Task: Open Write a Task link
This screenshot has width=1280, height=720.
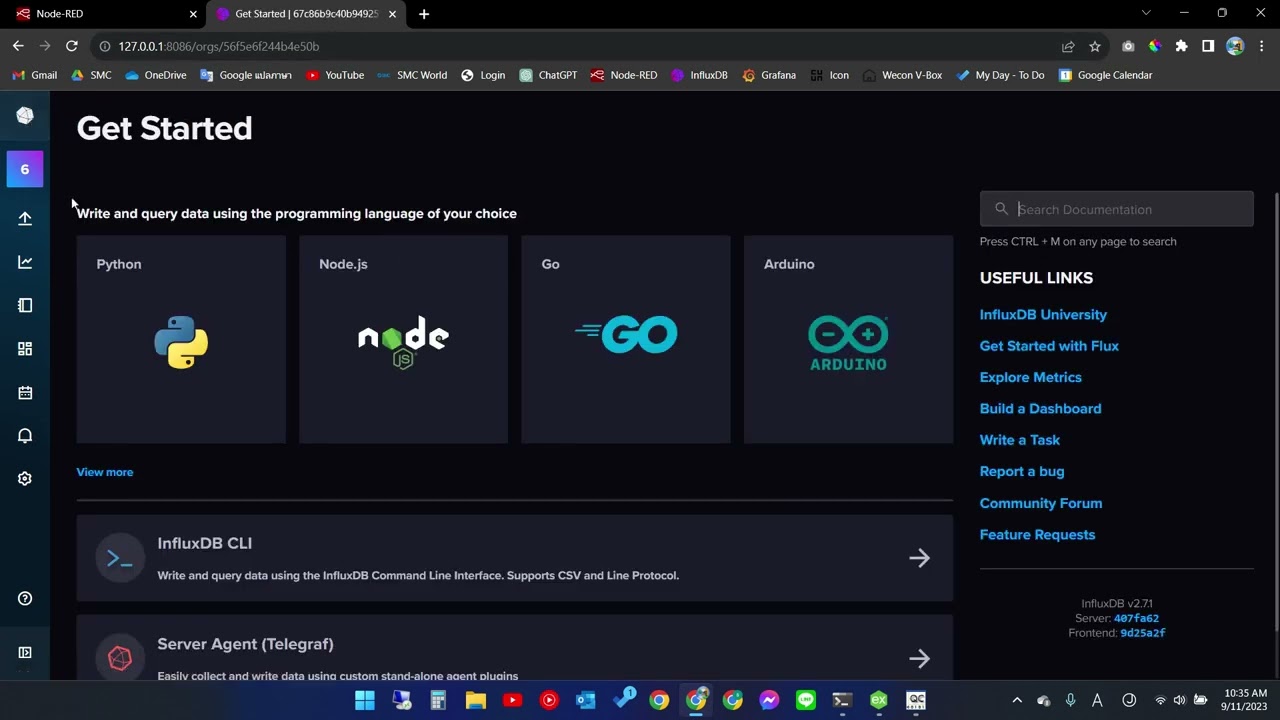Action: pyautogui.click(x=1019, y=440)
